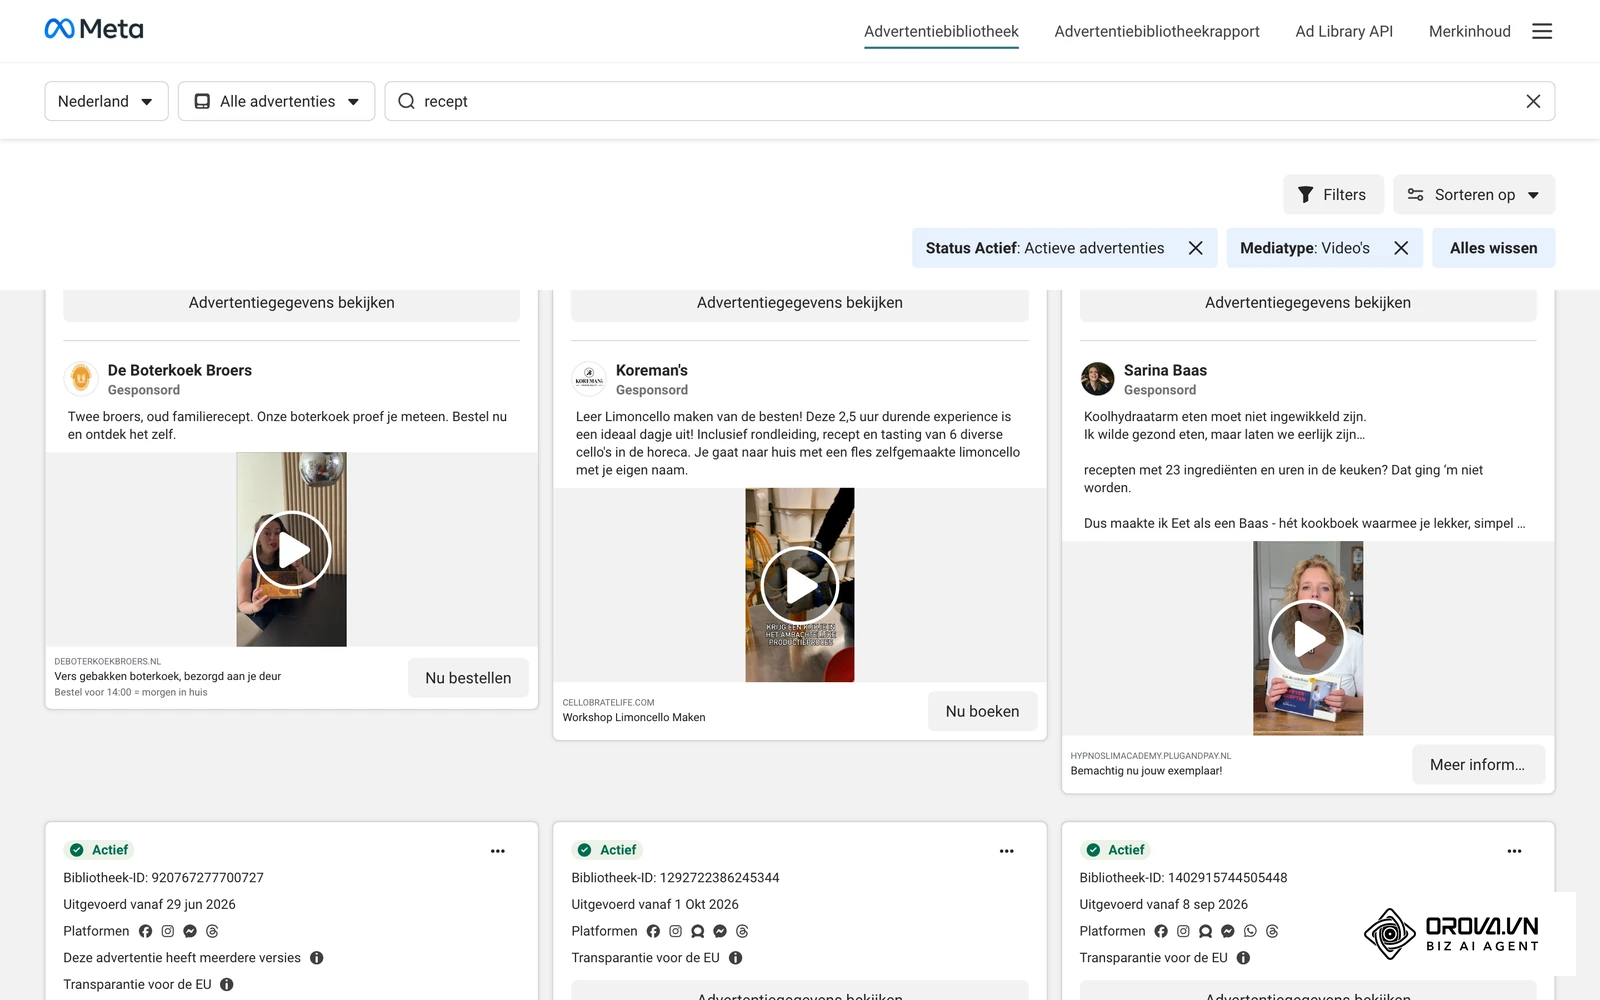Viewport: 1600px width, 1000px height.
Task: Remove the Status Actief filter chip
Action: [1195, 248]
